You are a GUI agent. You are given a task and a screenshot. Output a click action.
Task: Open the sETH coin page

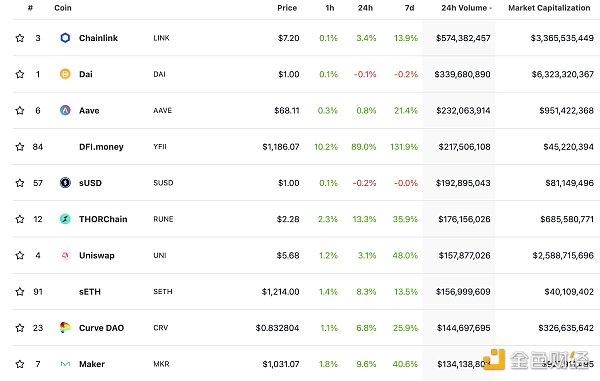pos(90,291)
